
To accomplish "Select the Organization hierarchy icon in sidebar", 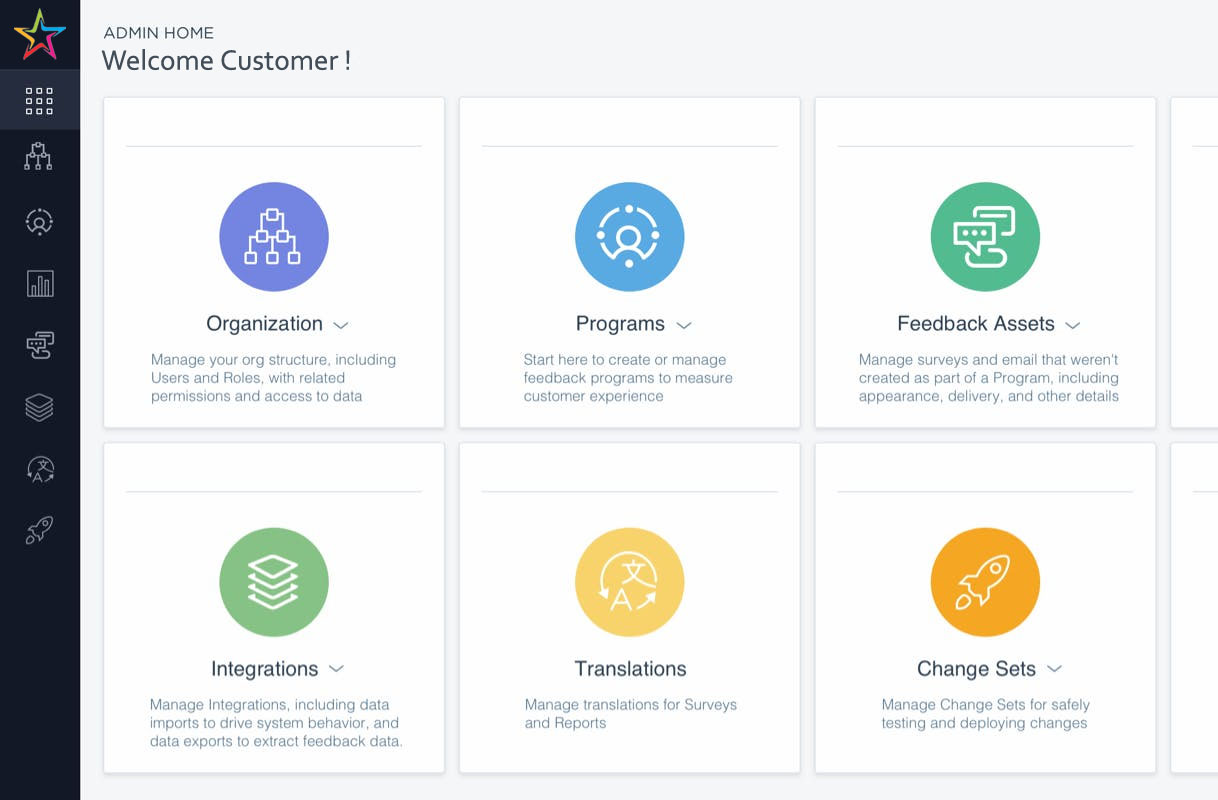I will point(39,157).
